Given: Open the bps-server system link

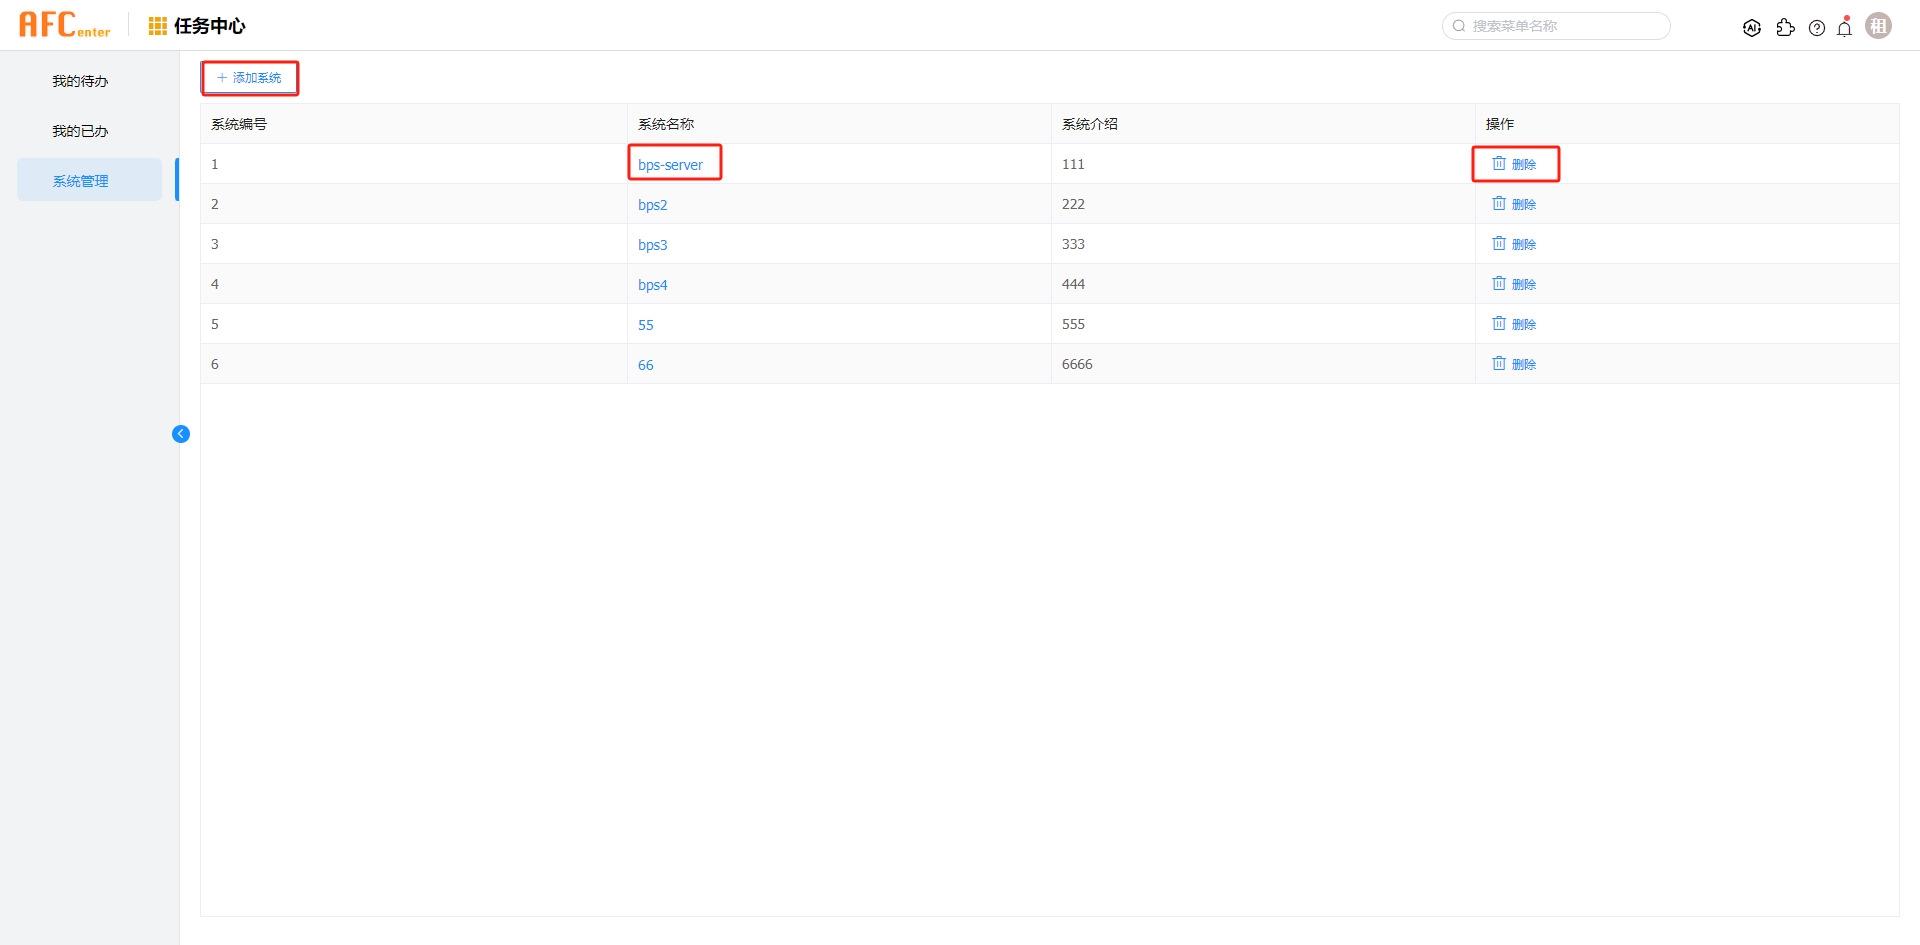Looking at the screenshot, I should coord(670,165).
